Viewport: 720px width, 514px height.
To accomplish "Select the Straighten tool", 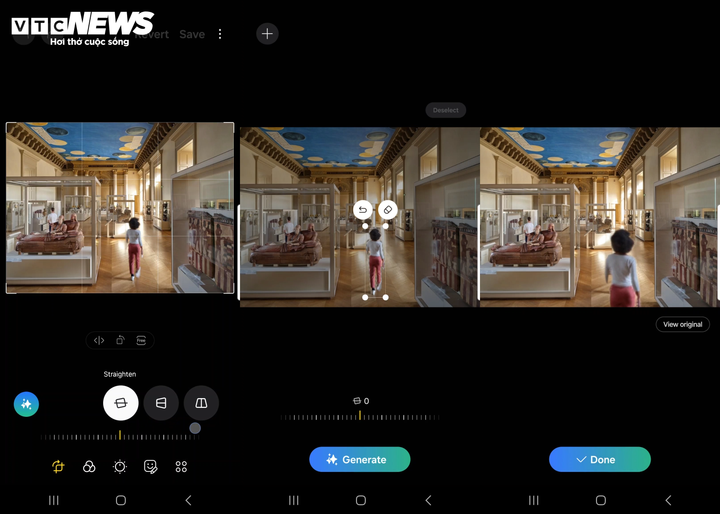I will (x=121, y=403).
